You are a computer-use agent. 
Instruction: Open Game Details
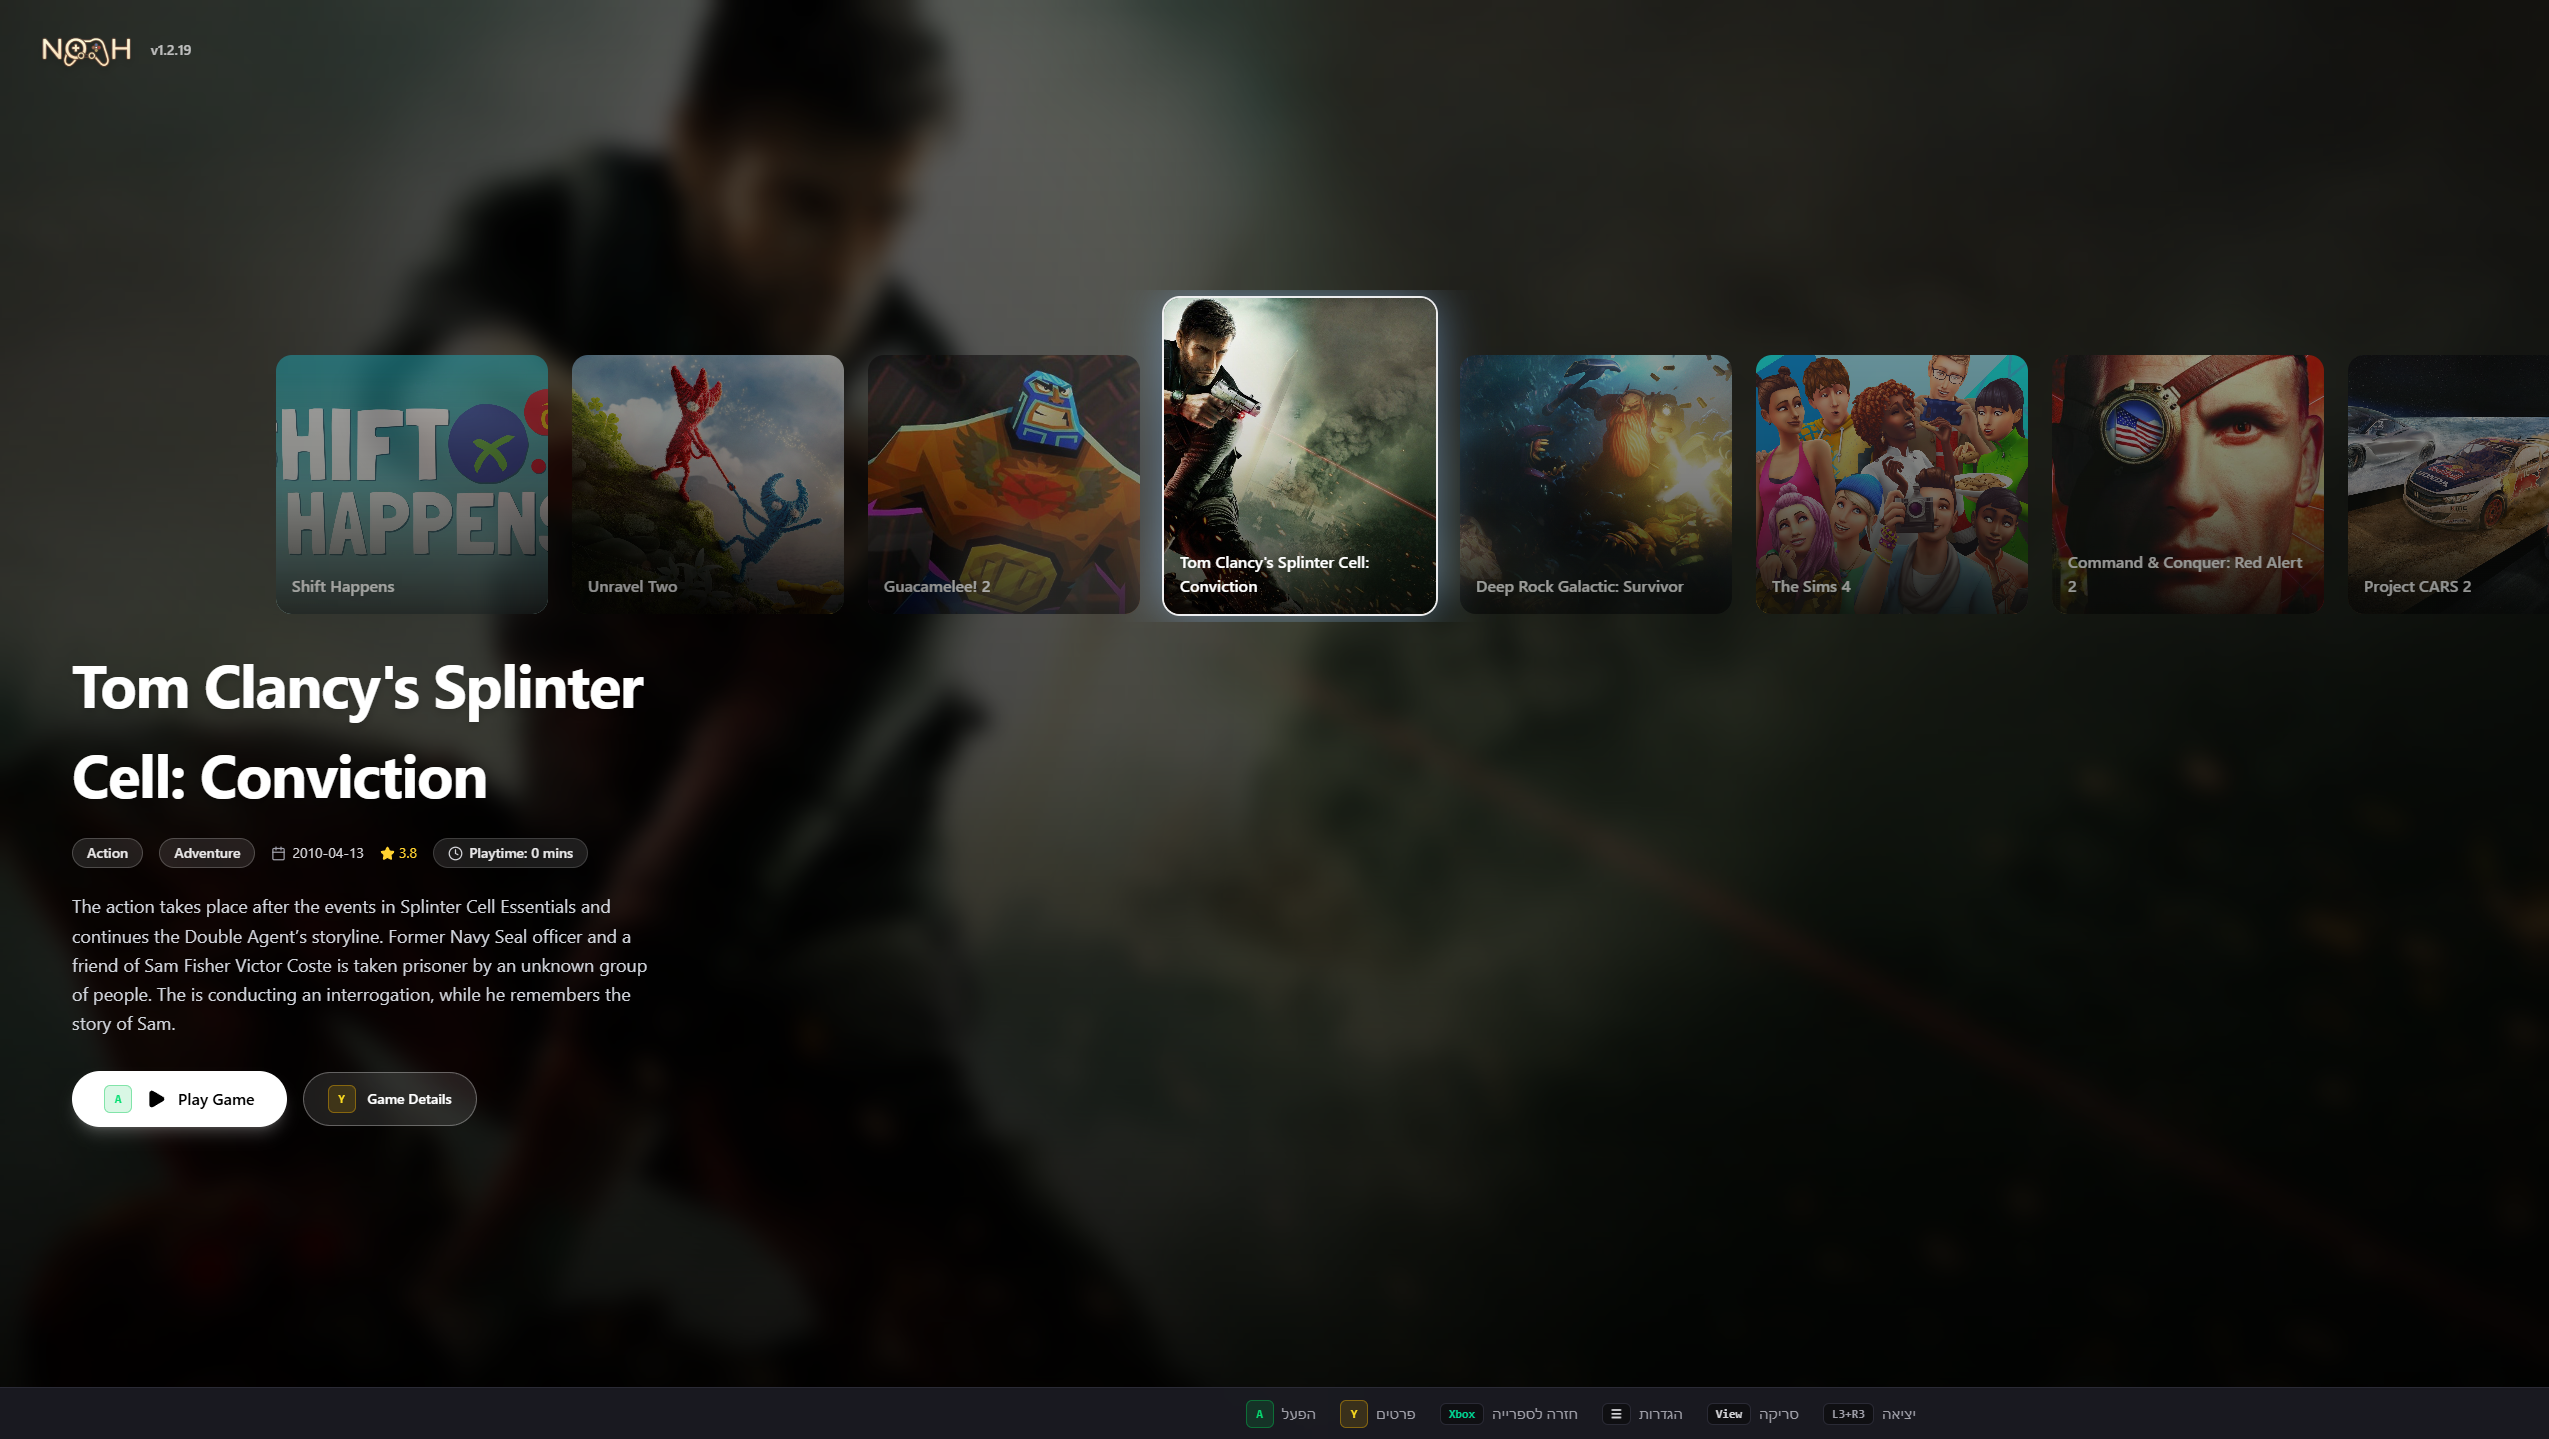[x=390, y=1099]
